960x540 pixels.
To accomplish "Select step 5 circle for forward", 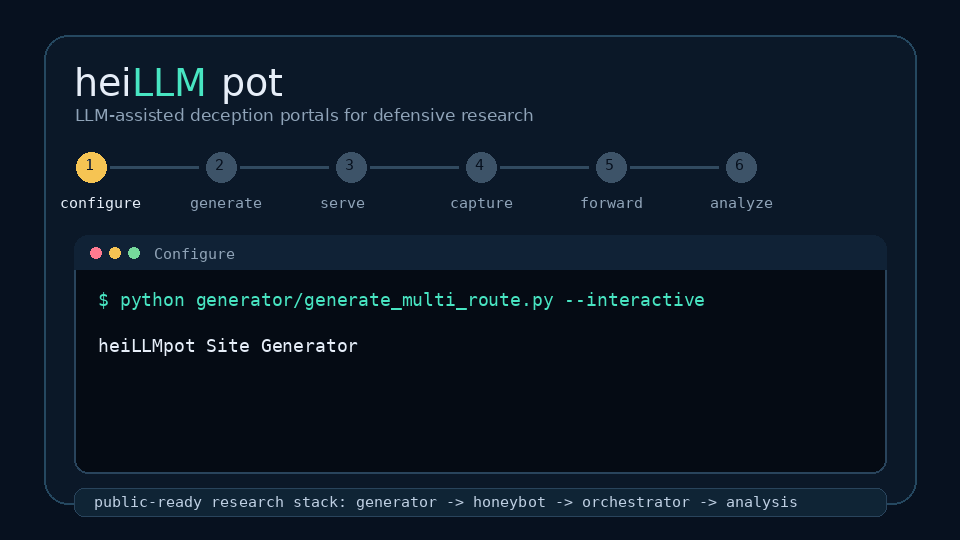I will 612,167.
